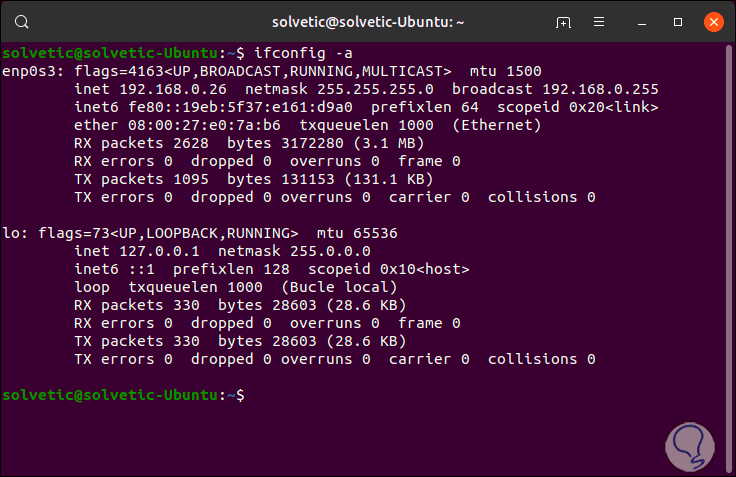Click the lo loopback interface name
The image size is (736, 477).
click(10, 233)
